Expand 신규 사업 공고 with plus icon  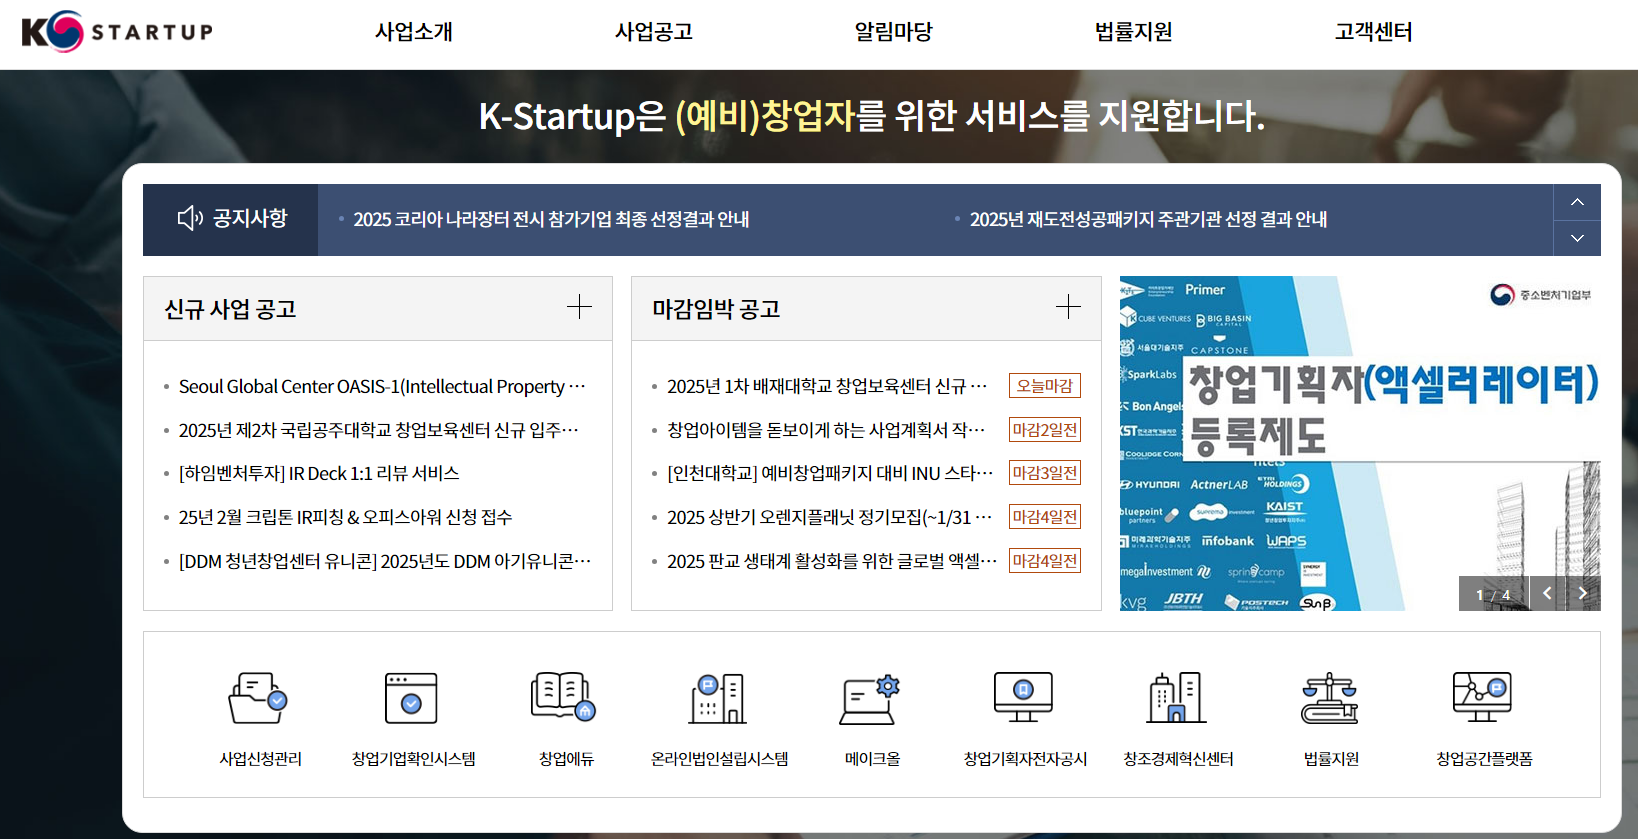click(579, 307)
